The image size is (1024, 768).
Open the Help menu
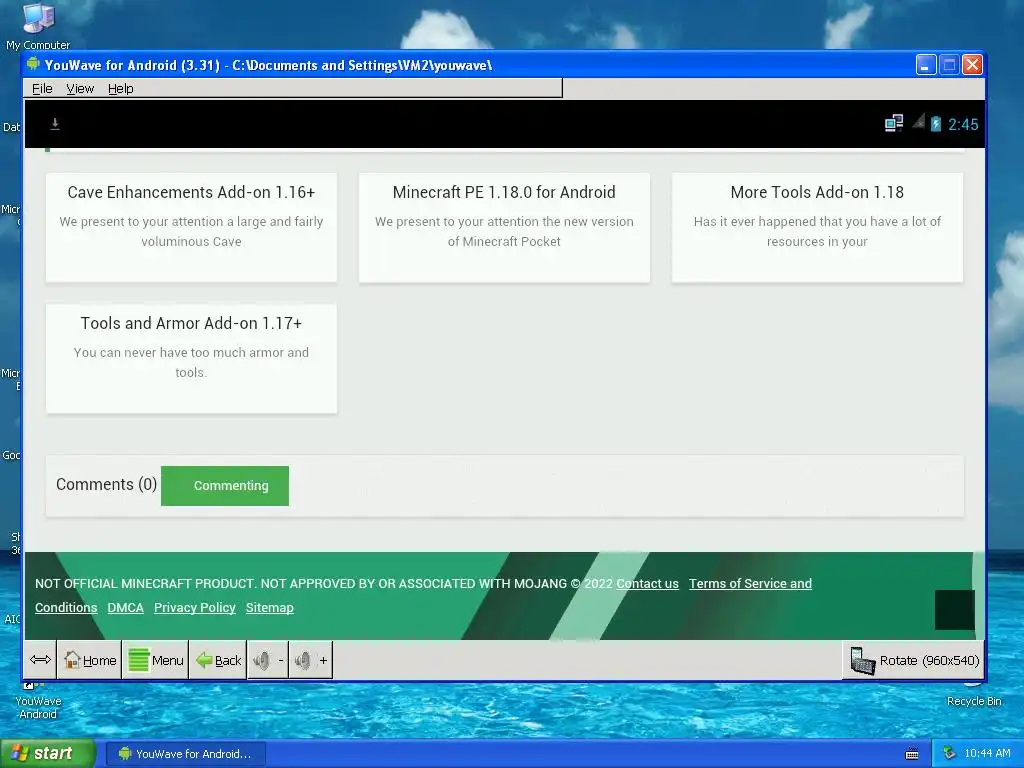(120, 89)
